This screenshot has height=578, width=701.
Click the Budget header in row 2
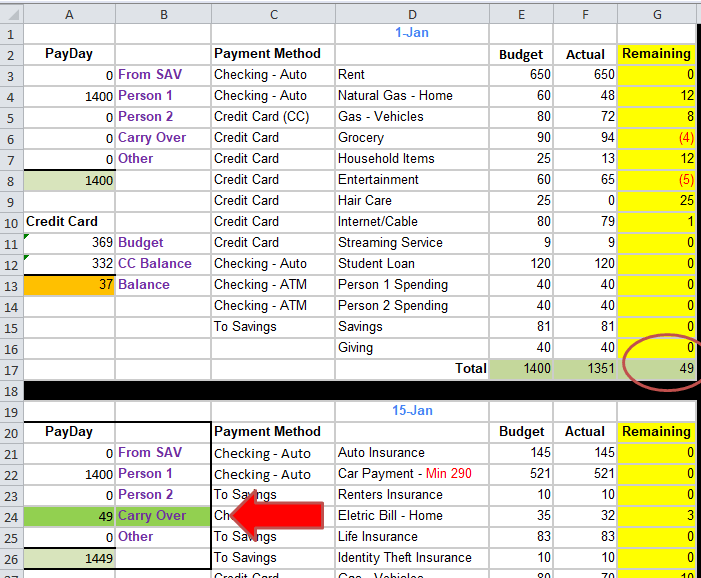521,55
